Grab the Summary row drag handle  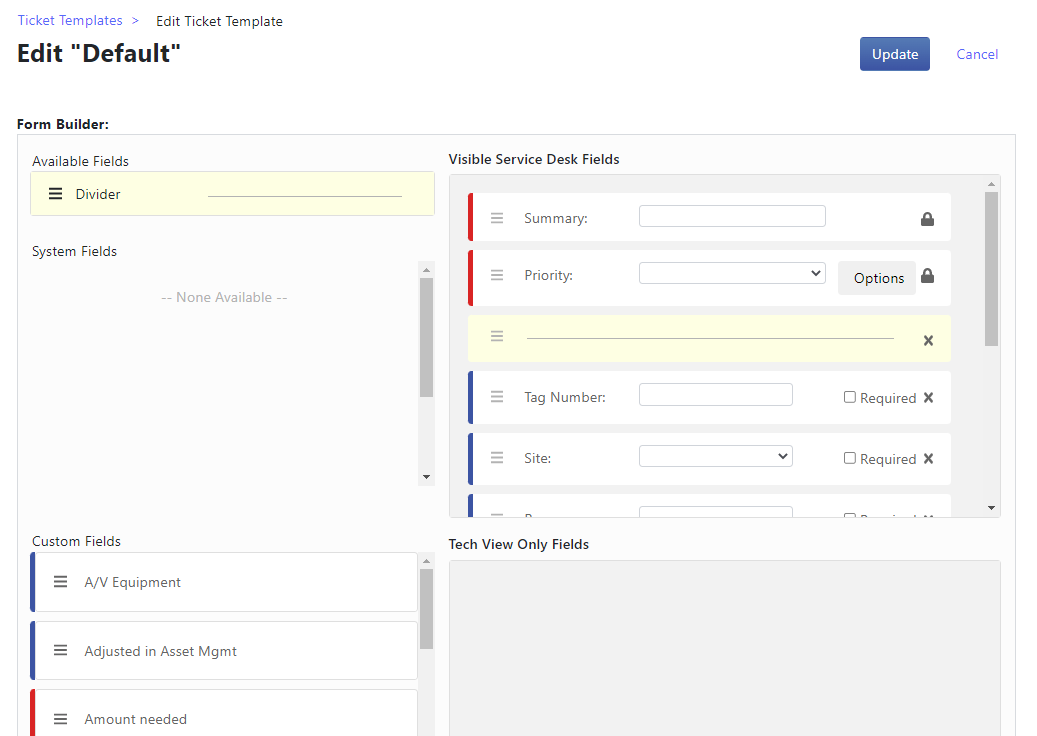[x=497, y=218]
